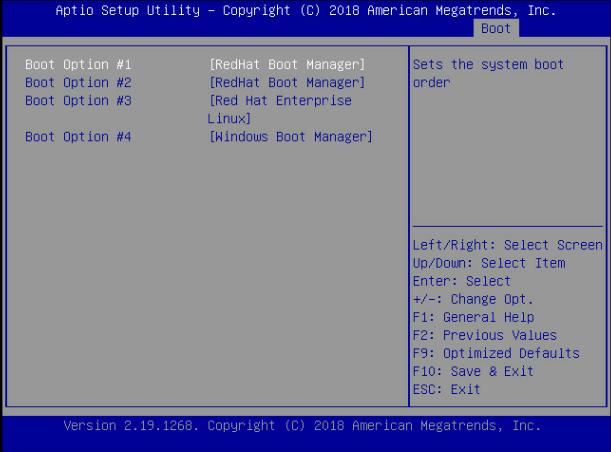611x452 pixels.
Task: Open Boot Option #2 RedHat Boot Manager value
Action: (287, 83)
